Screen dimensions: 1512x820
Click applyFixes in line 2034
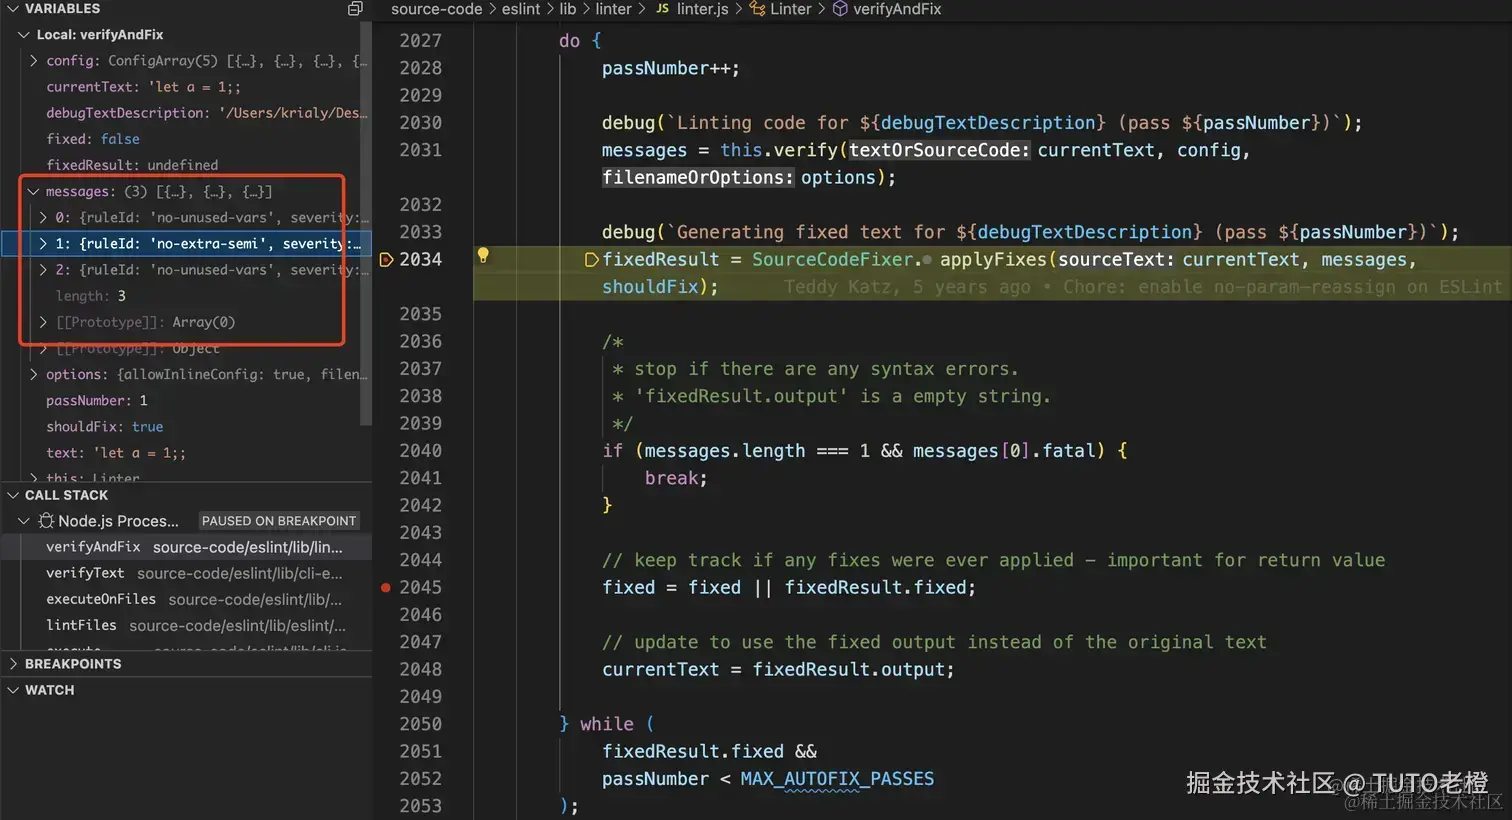click(993, 260)
